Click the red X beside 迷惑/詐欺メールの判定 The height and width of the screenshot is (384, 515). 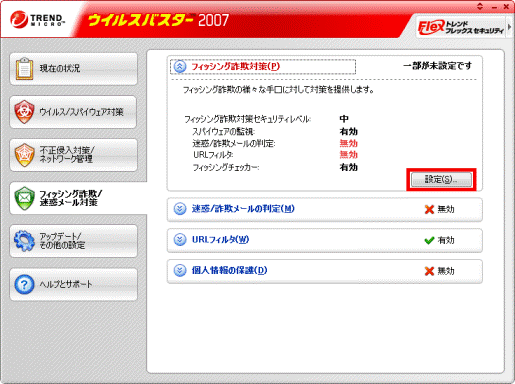point(429,209)
